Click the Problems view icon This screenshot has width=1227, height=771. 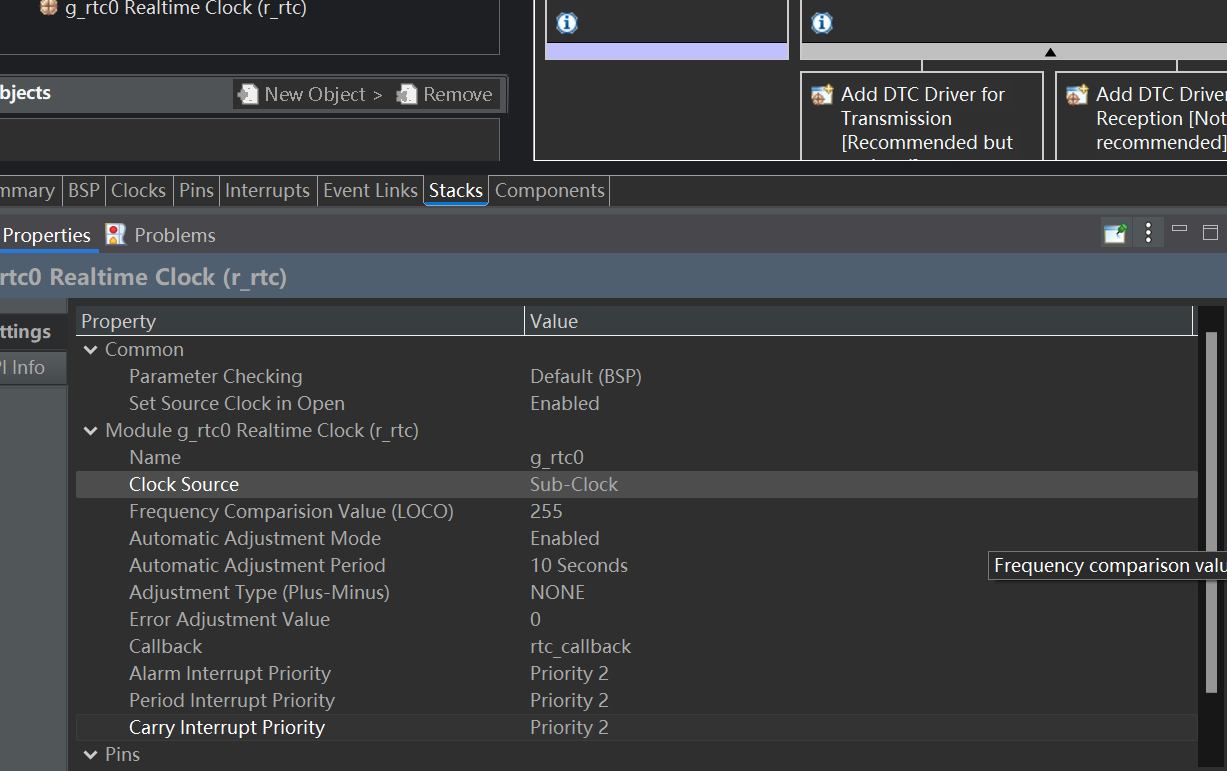coord(116,235)
